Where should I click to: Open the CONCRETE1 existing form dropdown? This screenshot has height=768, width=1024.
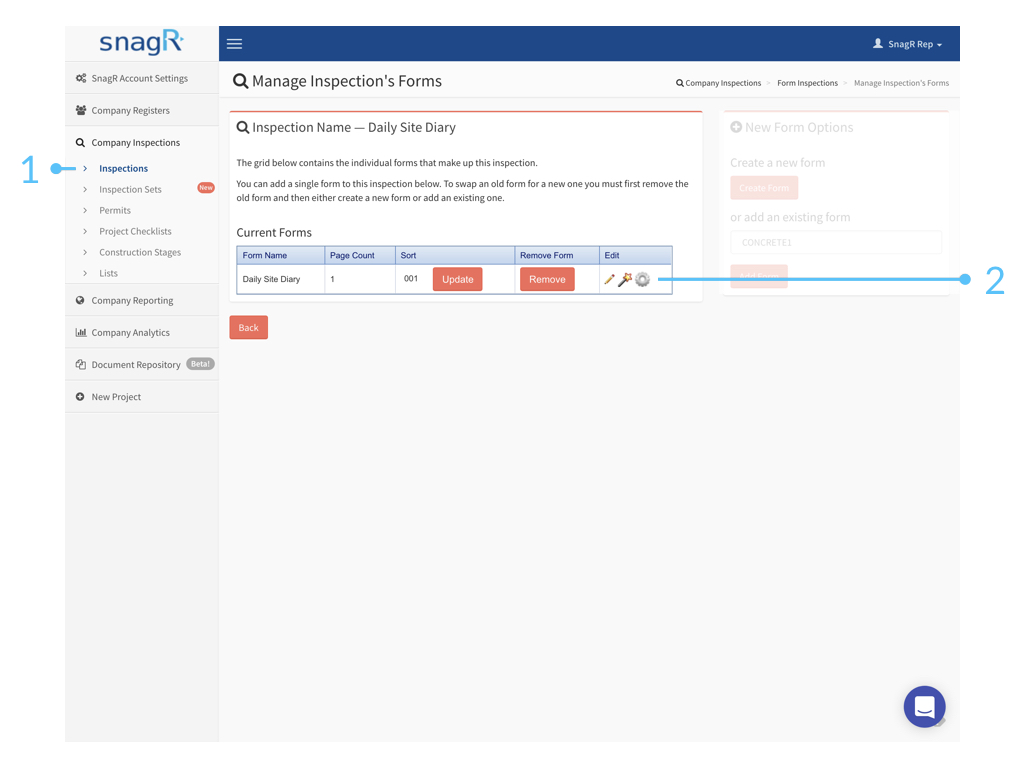[x=836, y=242]
